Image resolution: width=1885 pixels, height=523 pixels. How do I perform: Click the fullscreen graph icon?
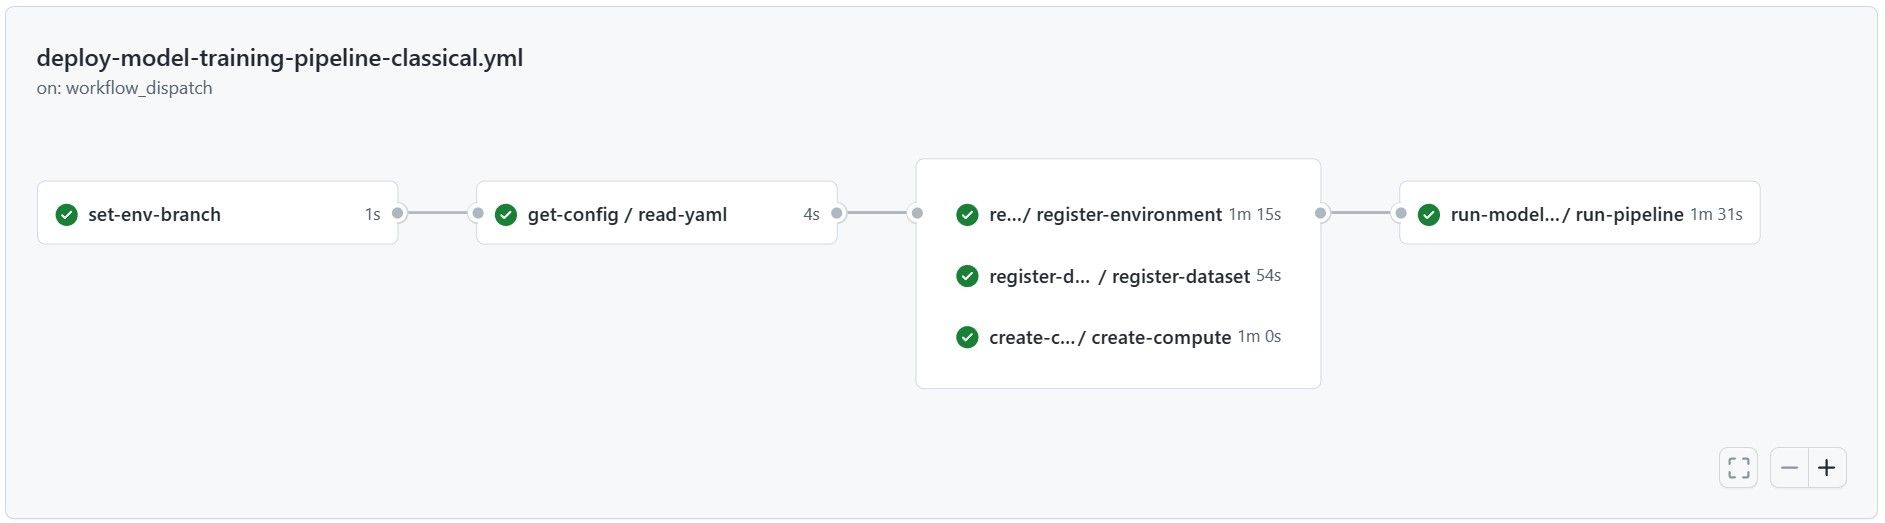tap(1738, 468)
